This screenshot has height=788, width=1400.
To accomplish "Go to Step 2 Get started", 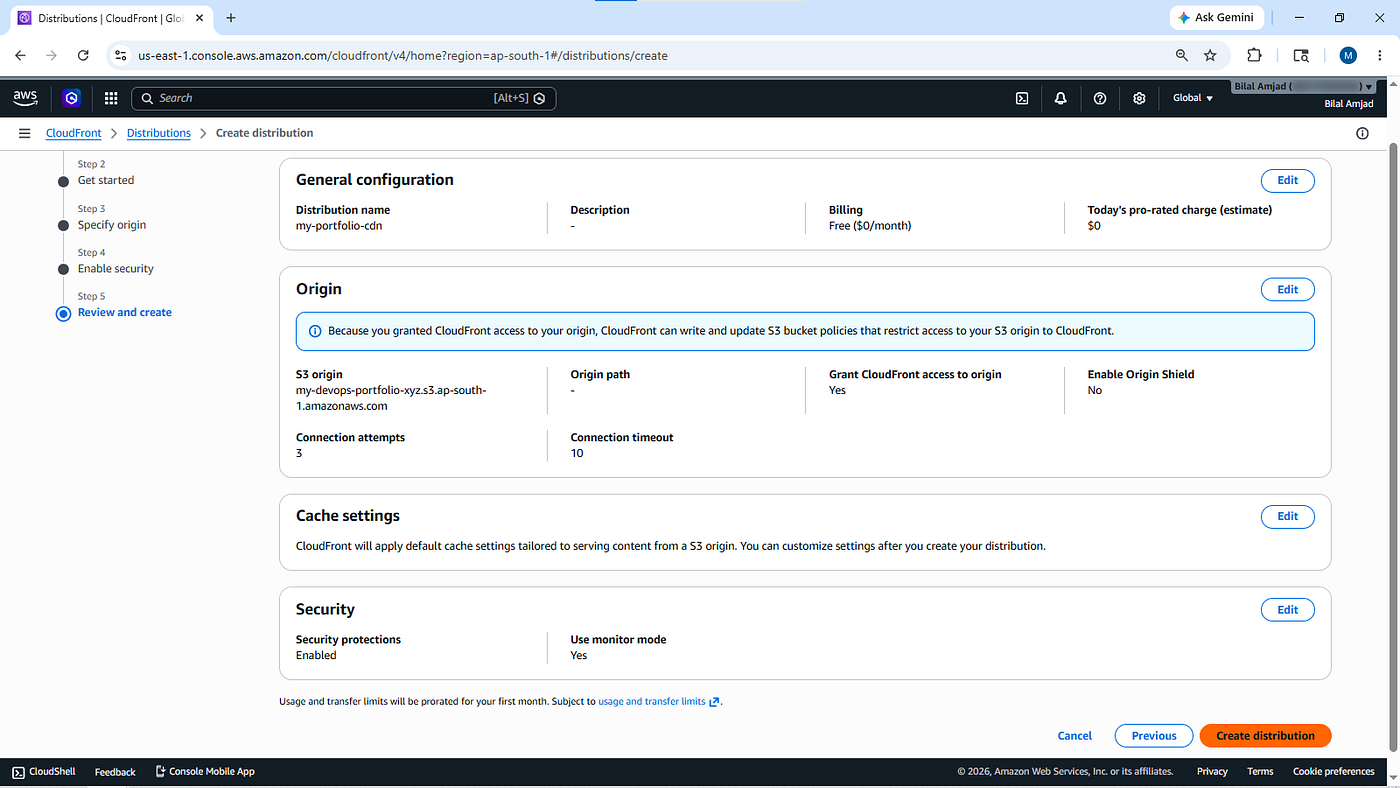I will [x=106, y=181].
